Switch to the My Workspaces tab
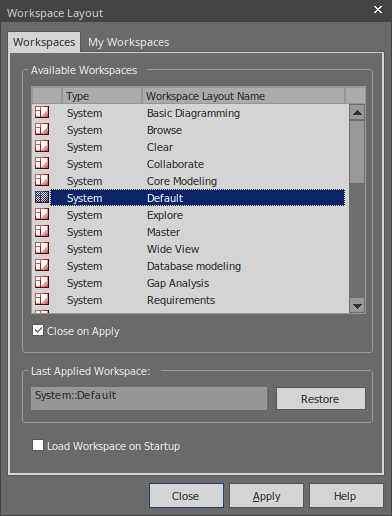 (129, 42)
